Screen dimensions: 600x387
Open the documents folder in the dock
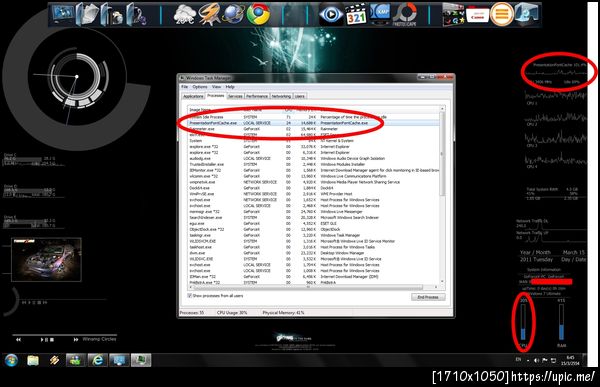(x=88, y=15)
